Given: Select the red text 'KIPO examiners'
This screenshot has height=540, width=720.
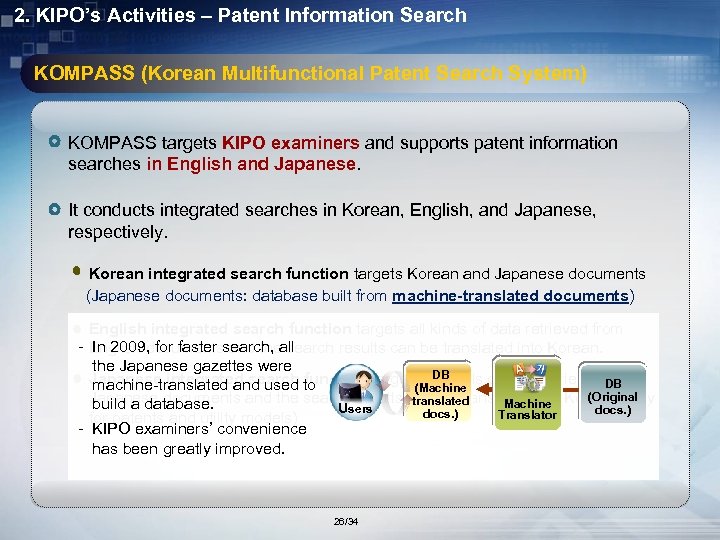Looking at the screenshot, I should click(290, 143).
